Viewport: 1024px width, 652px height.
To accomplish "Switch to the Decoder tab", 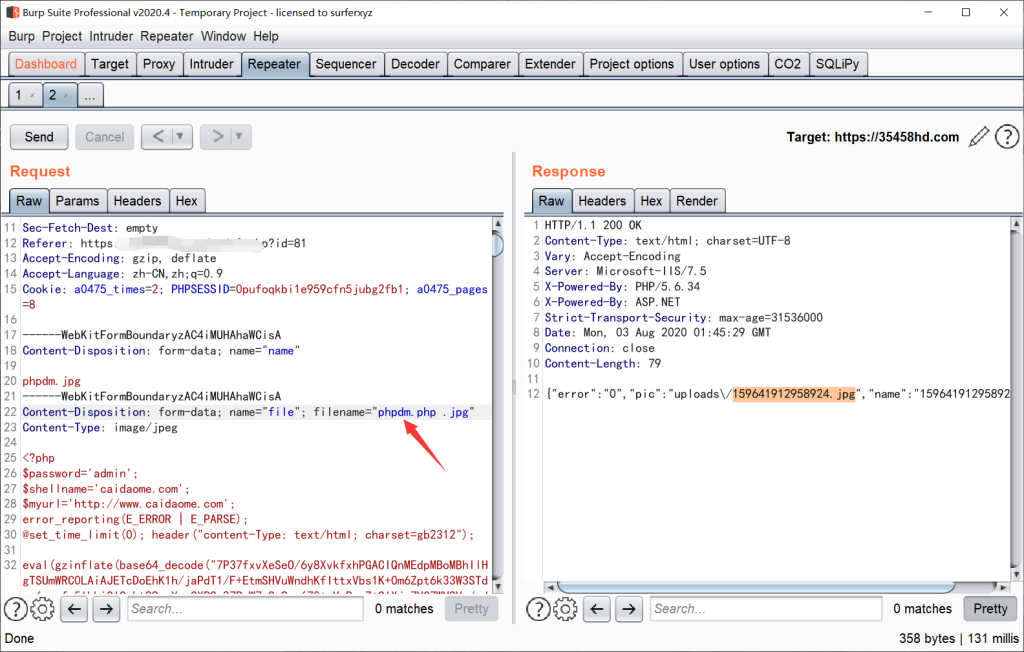I will tap(415, 64).
